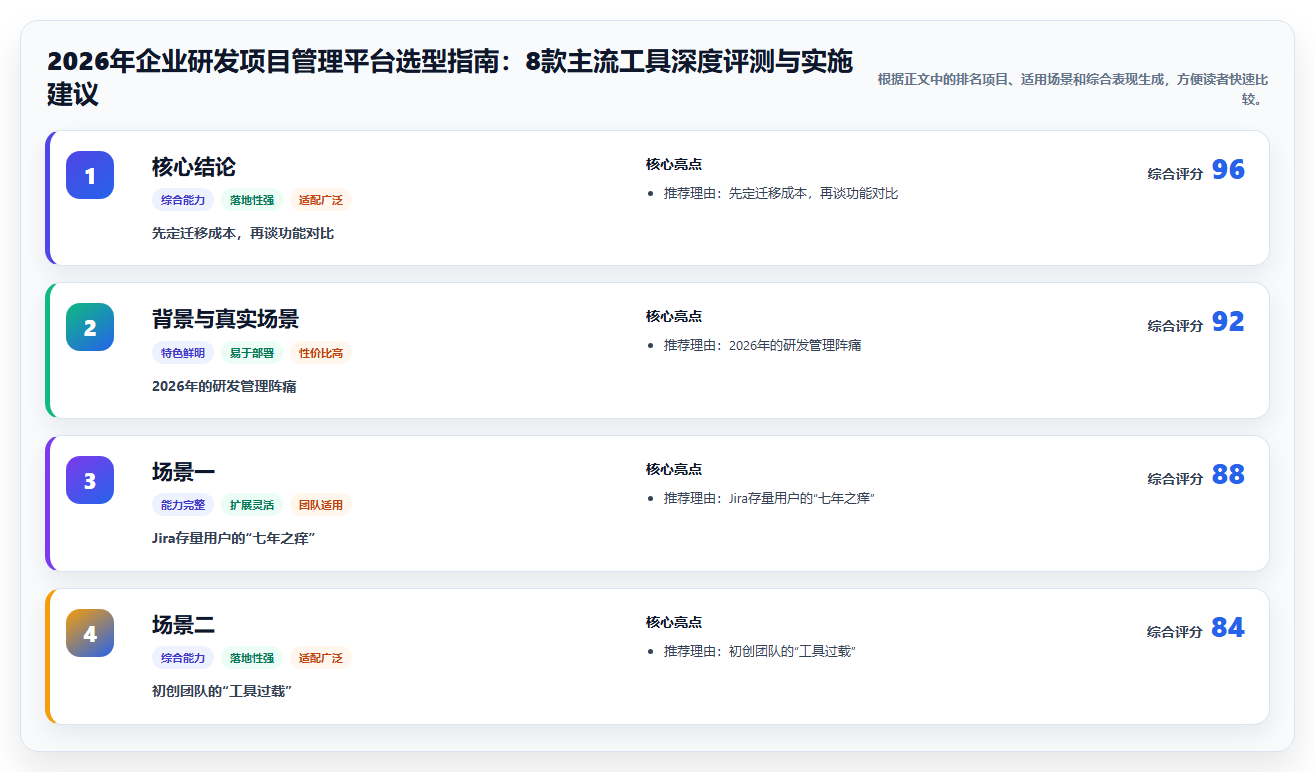This screenshot has width=1315, height=772.
Task: Click bullet 推荐理由：2026年的研发管理阵痛
Action: (x=763, y=345)
